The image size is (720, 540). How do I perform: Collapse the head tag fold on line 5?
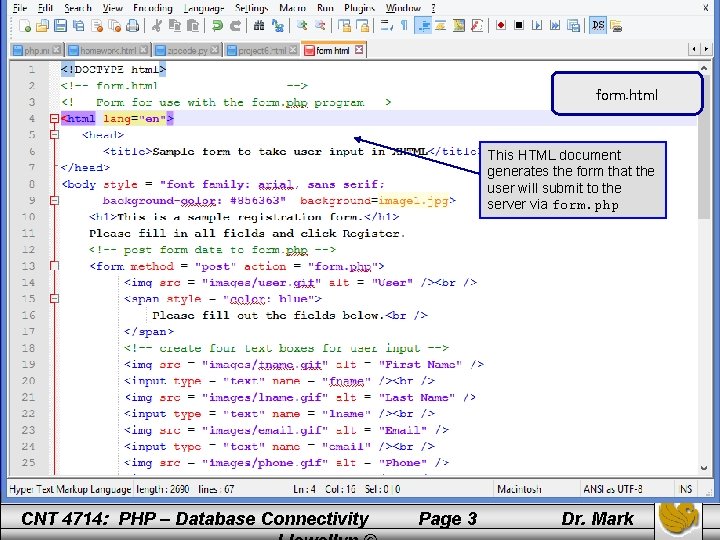point(54,135)
